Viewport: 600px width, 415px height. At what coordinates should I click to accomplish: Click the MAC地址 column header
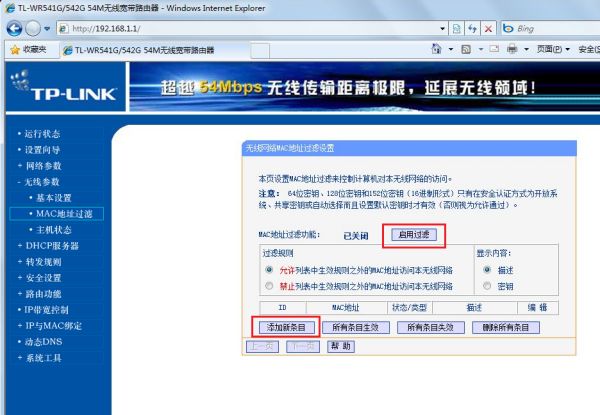click(346, 308)
